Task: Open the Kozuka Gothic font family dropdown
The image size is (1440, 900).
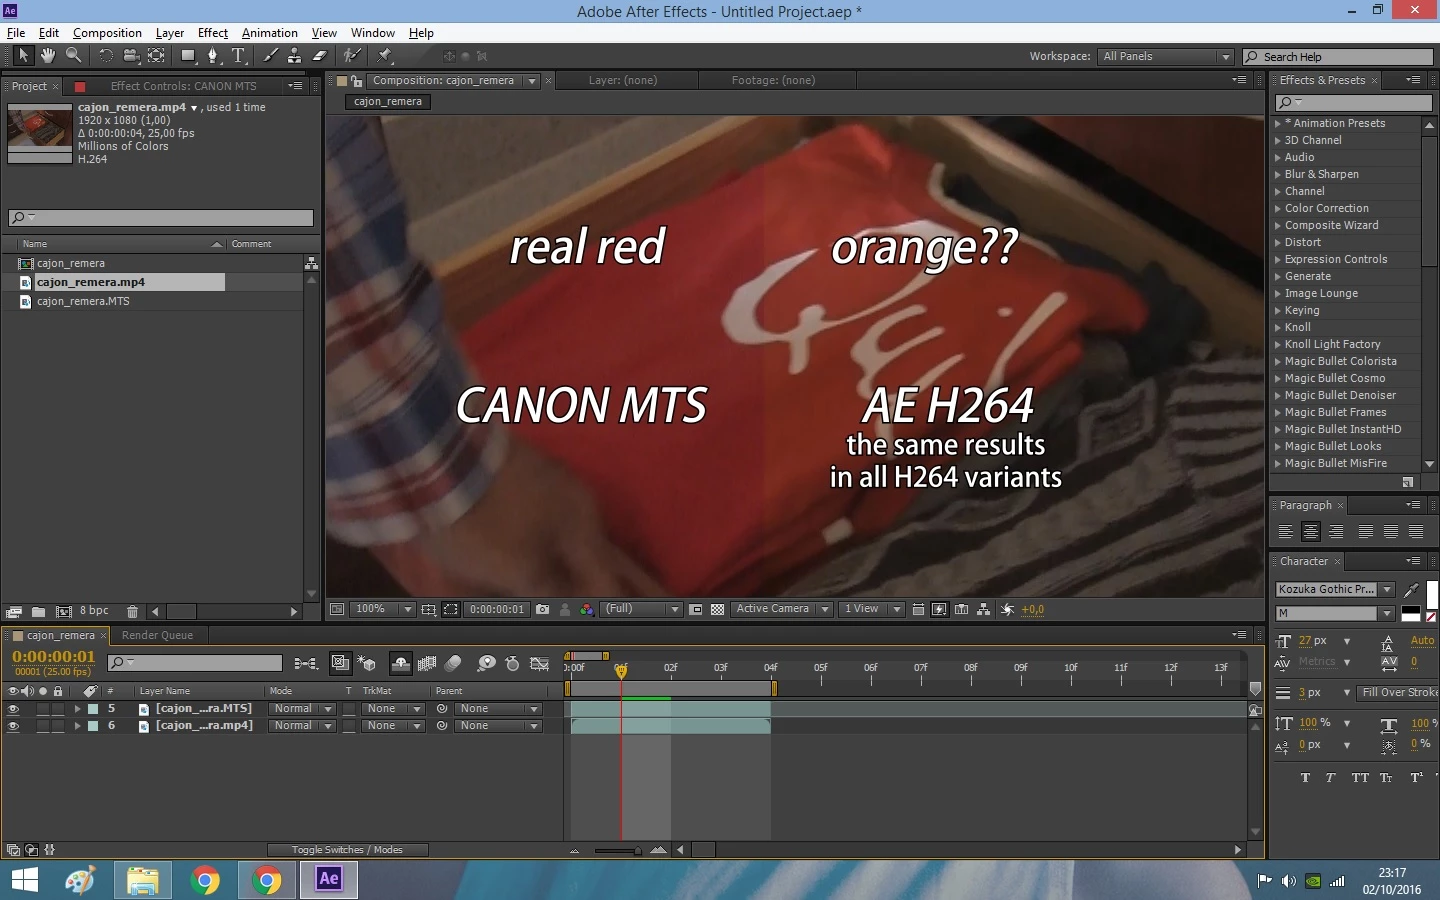Action: (1335, 589)
